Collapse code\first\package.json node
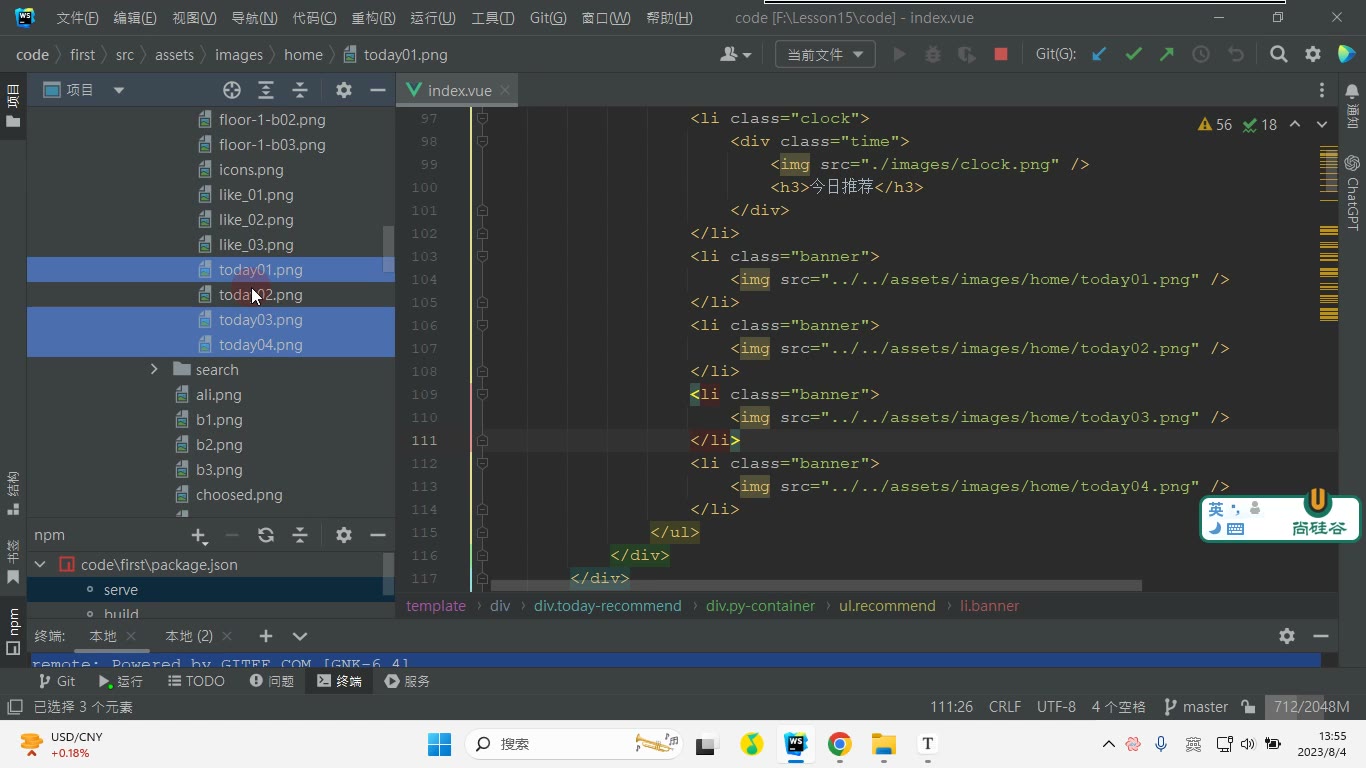 pos(40,565)
